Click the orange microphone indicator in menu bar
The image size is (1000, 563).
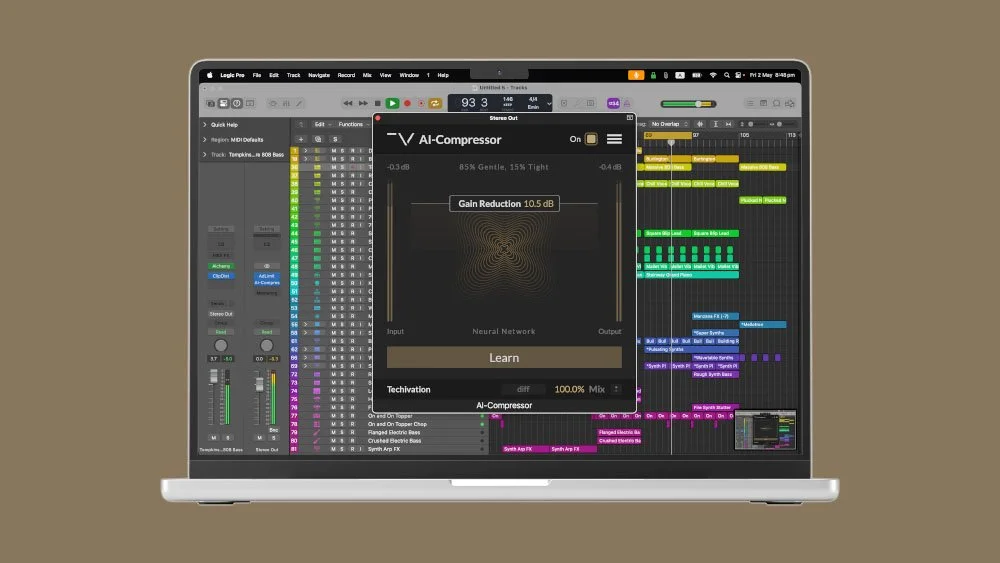click(636, 75)
